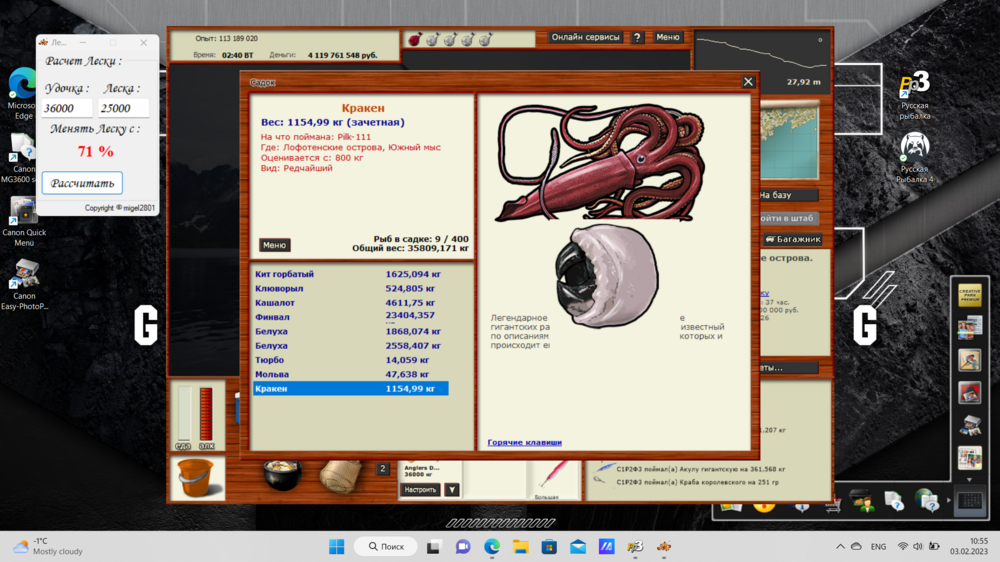
Task: Select the Финвал row
Action: (350, 317)
